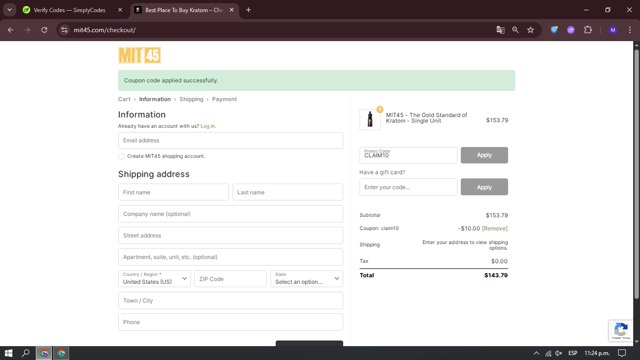The height and width of the screenshot is (360, 640).
Task: Click the address bar URL mit45.com/checkout/
Action: point(105,30)
